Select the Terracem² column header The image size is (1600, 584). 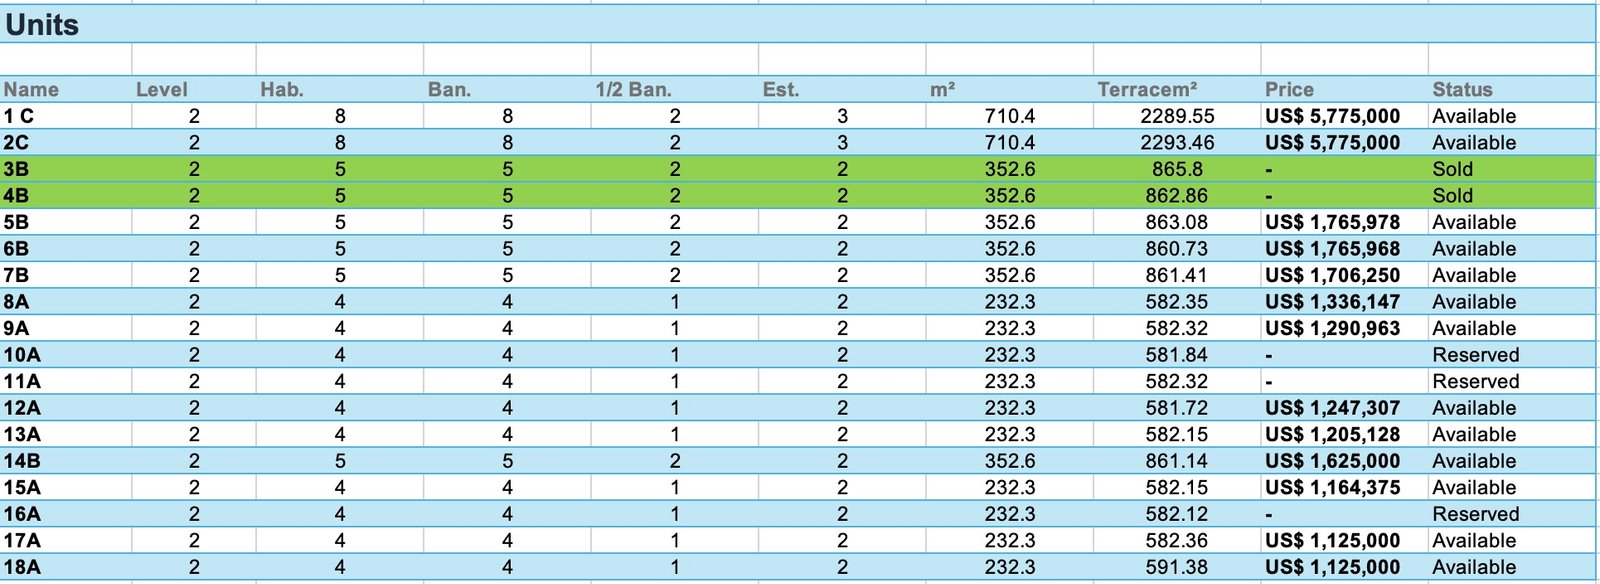(1147, 89)
